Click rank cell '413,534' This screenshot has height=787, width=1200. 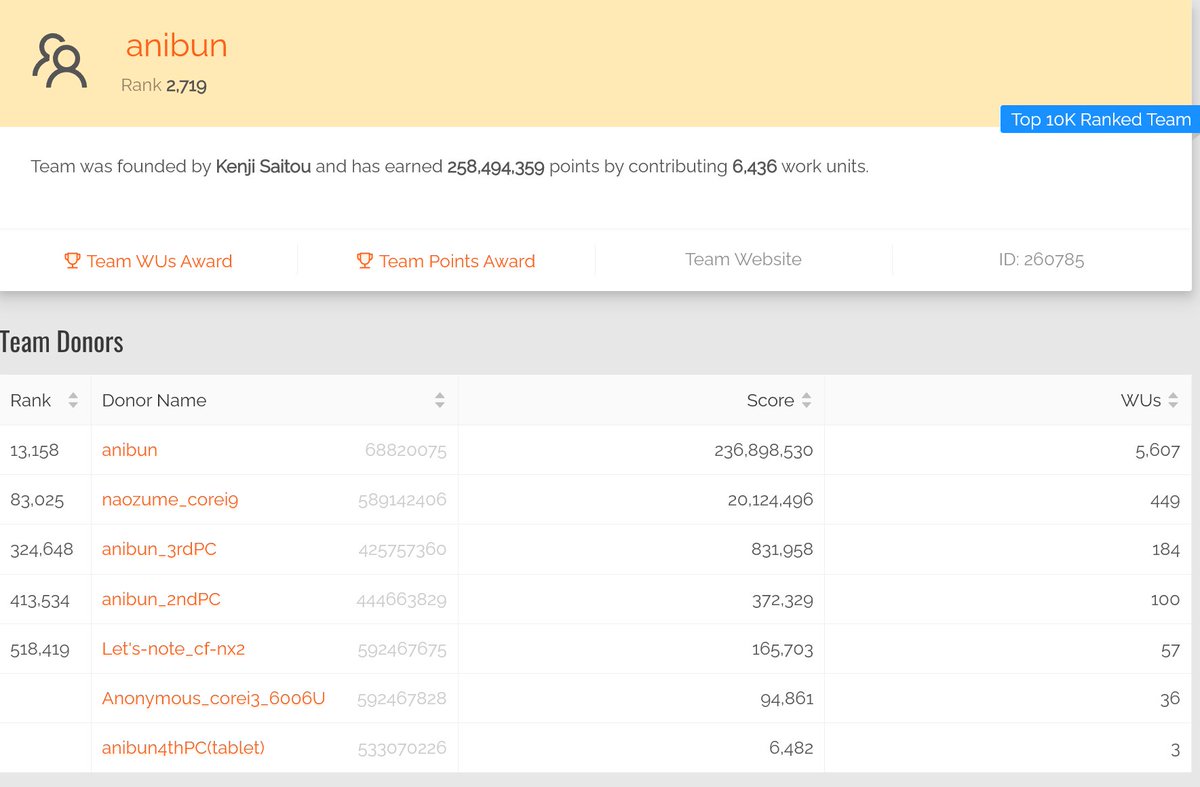[40, 599]
